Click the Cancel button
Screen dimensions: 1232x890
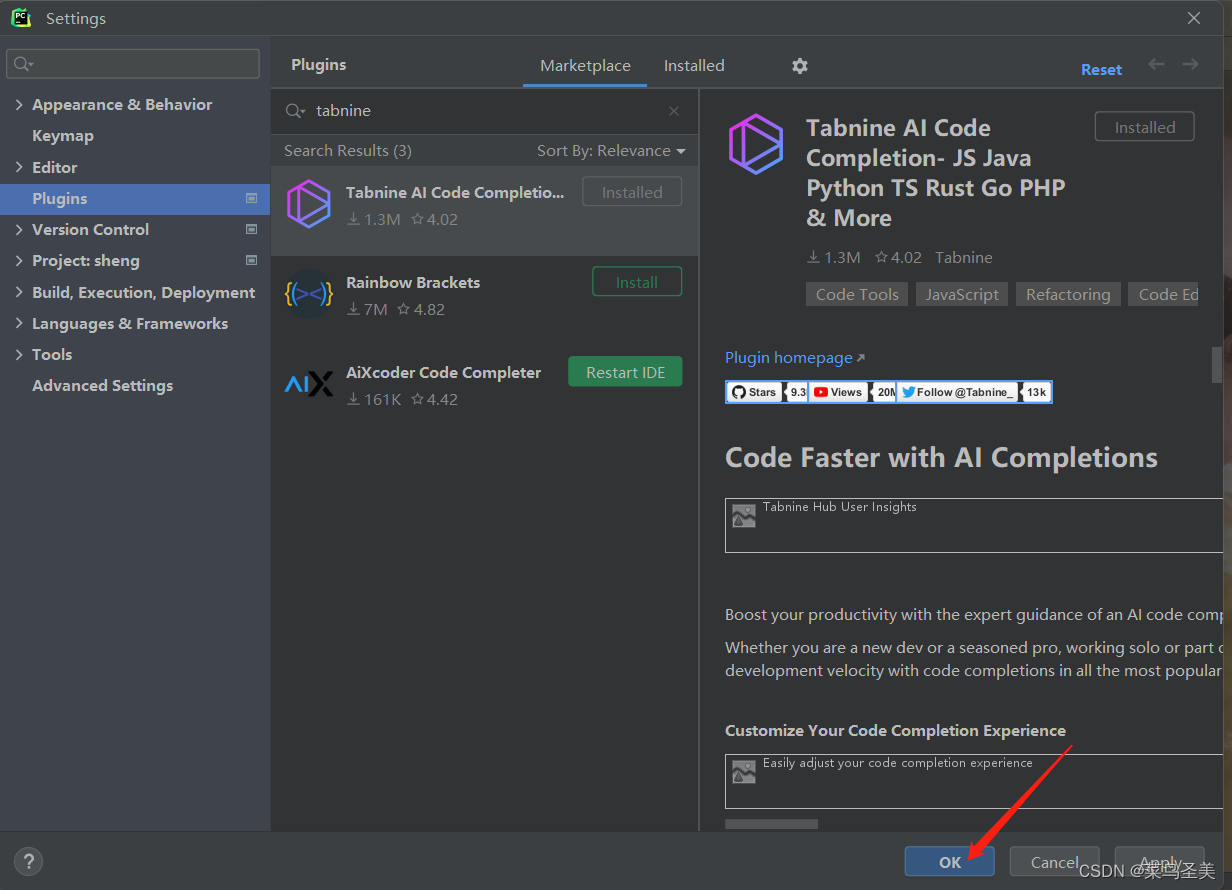pyautogui.click(x=1055, y=862)
